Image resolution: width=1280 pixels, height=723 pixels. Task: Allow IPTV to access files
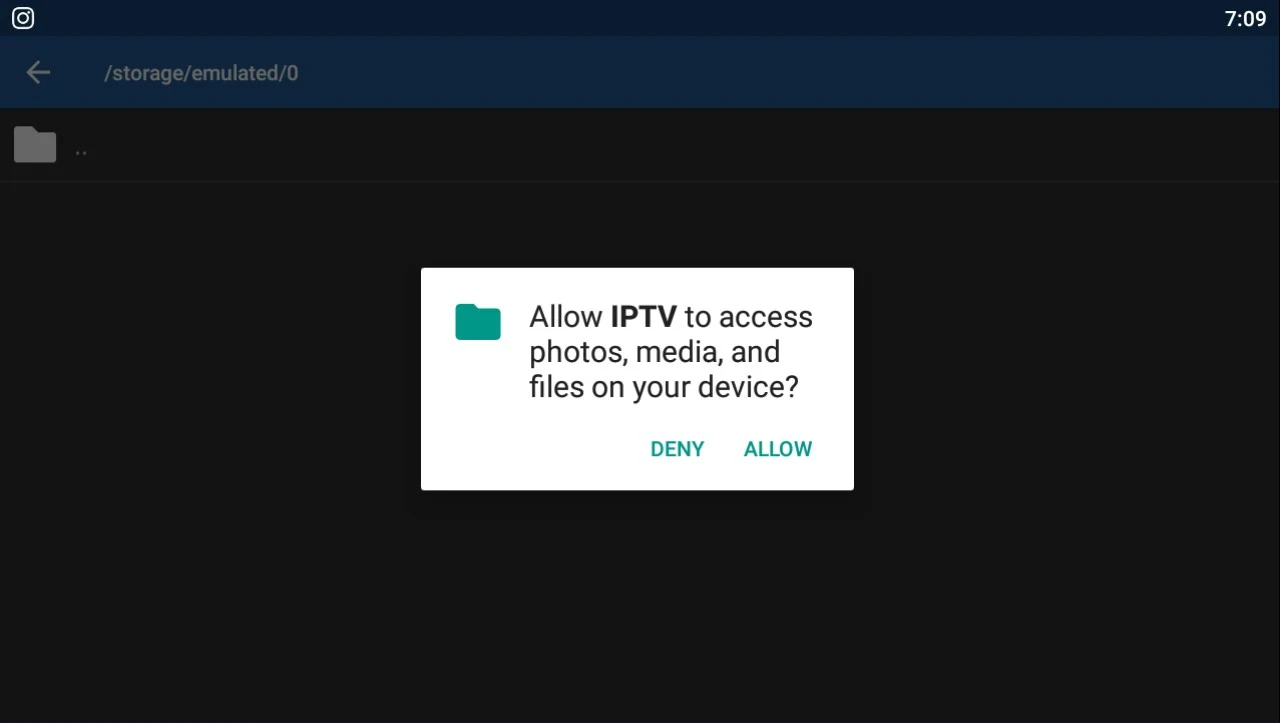[778, 449]
